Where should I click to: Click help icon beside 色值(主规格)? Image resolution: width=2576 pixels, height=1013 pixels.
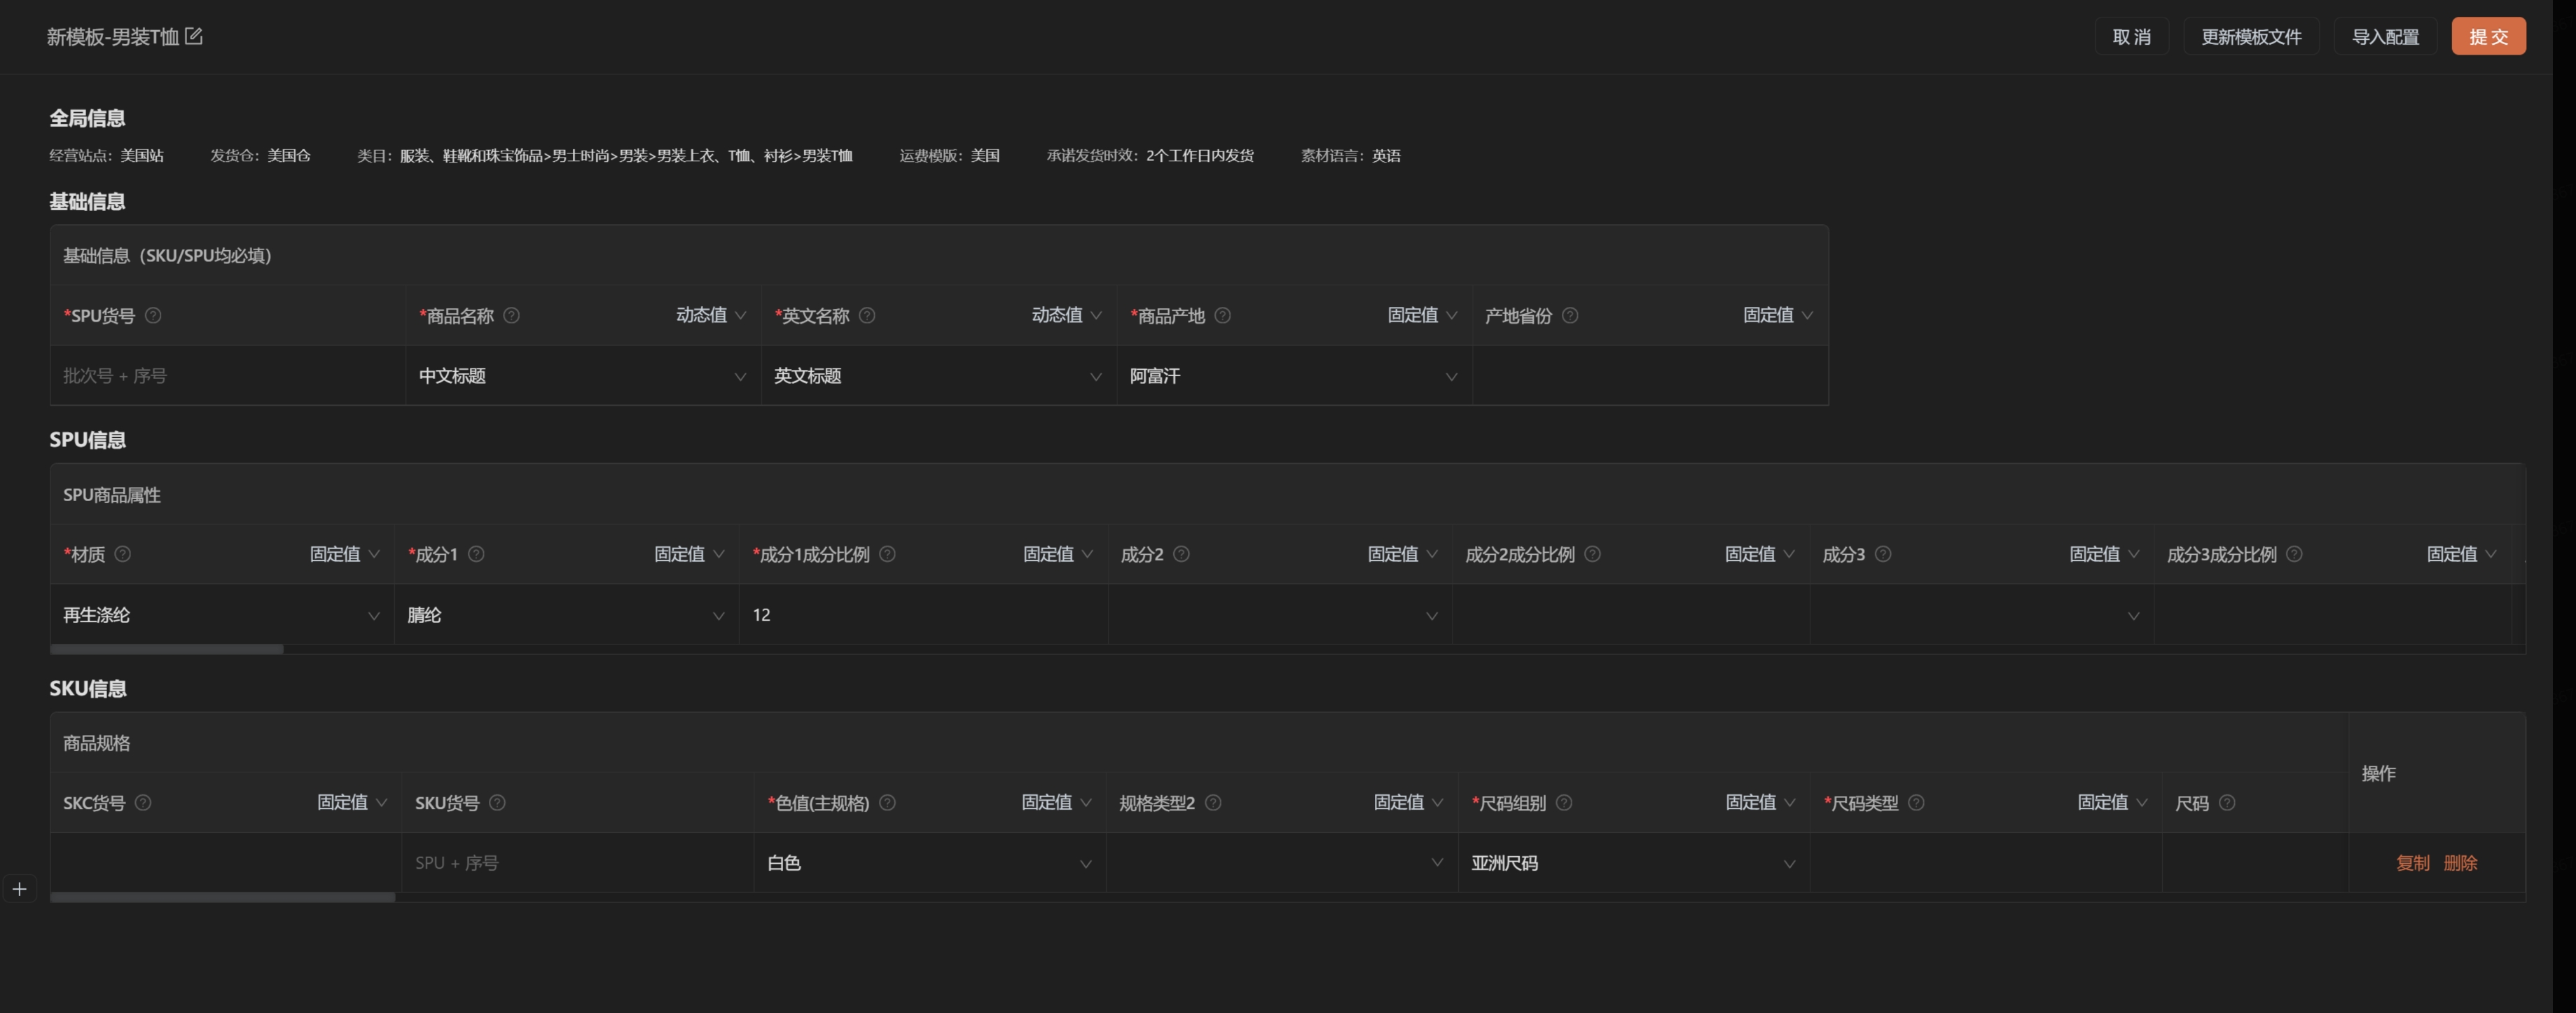(887, 803)
